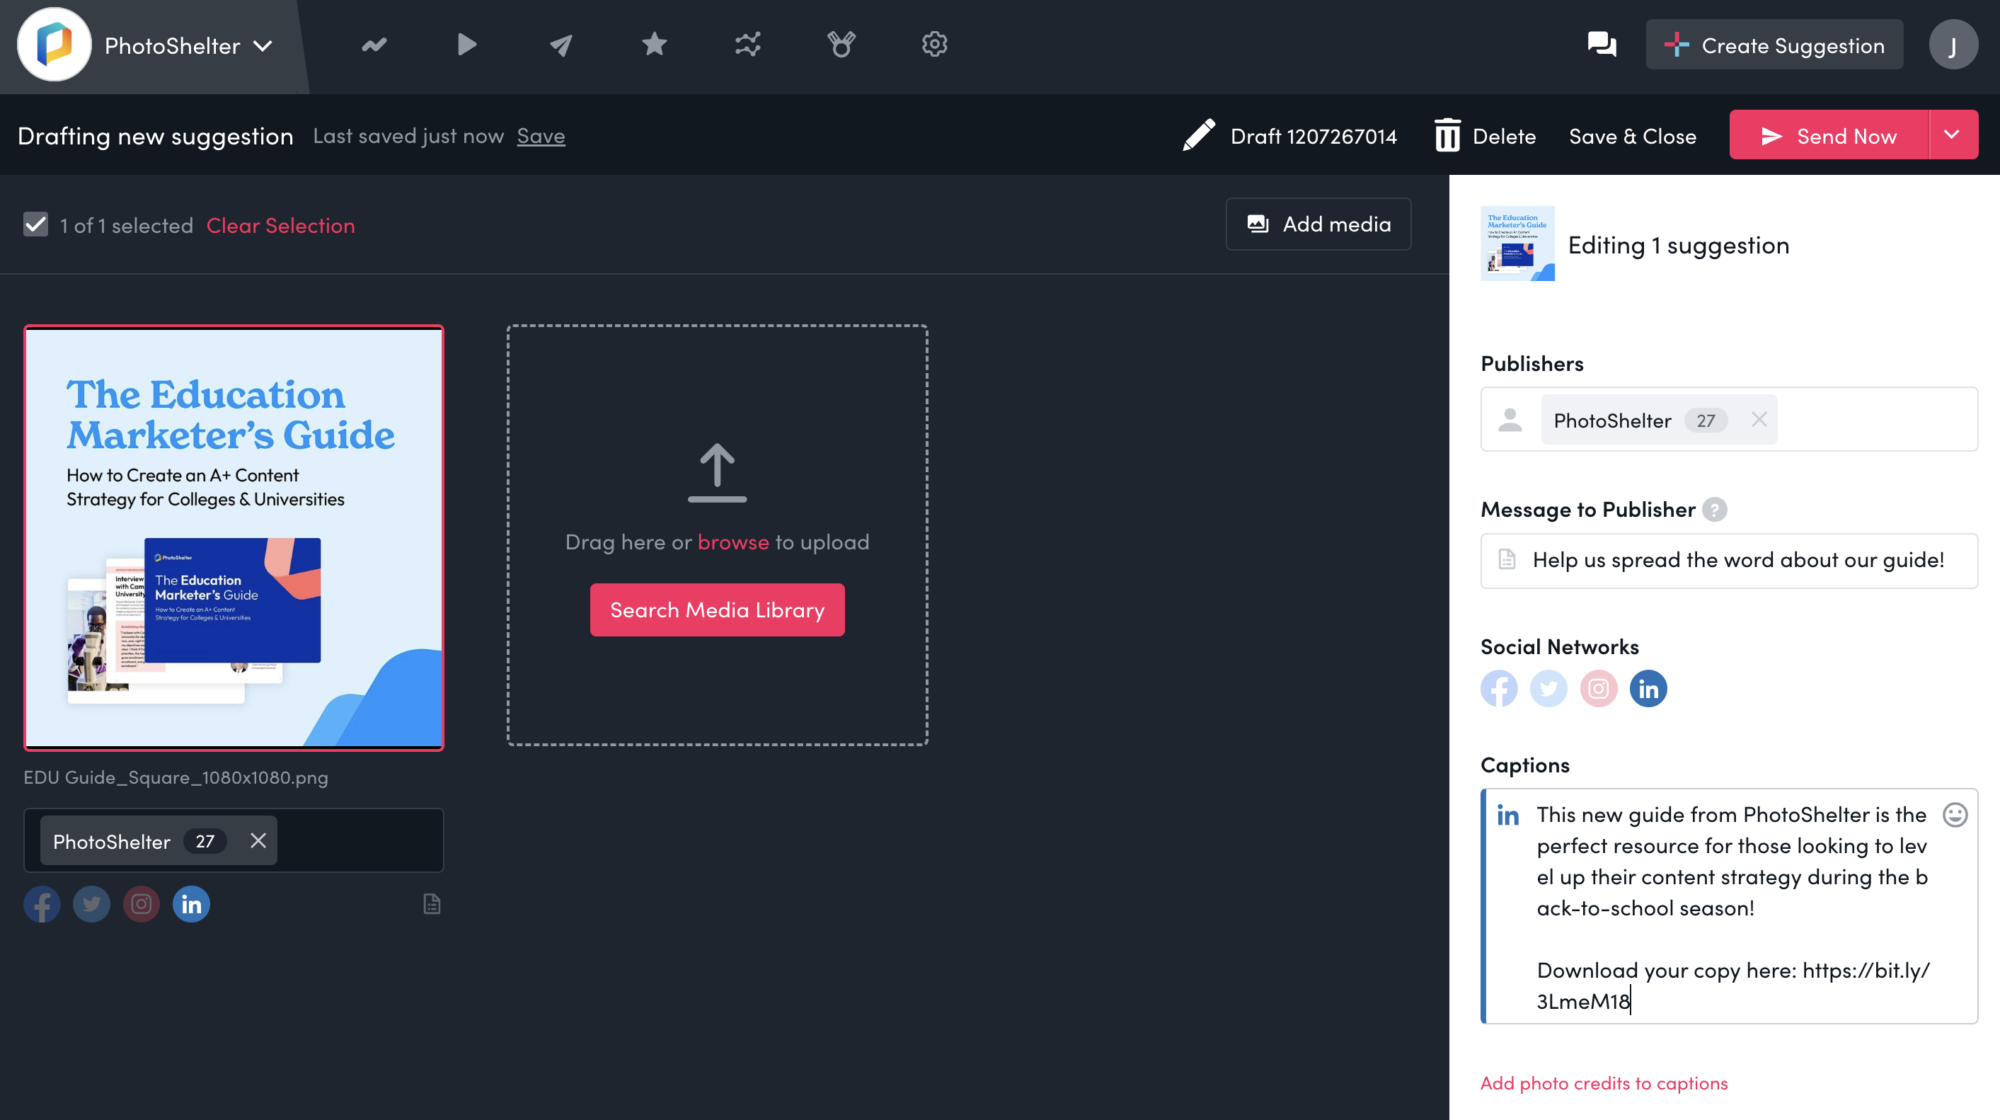The height and width of the screenshot is (1120, 2000).
Task: Click the location/targeting icon in toolbar
Action: tap(560, 44)
